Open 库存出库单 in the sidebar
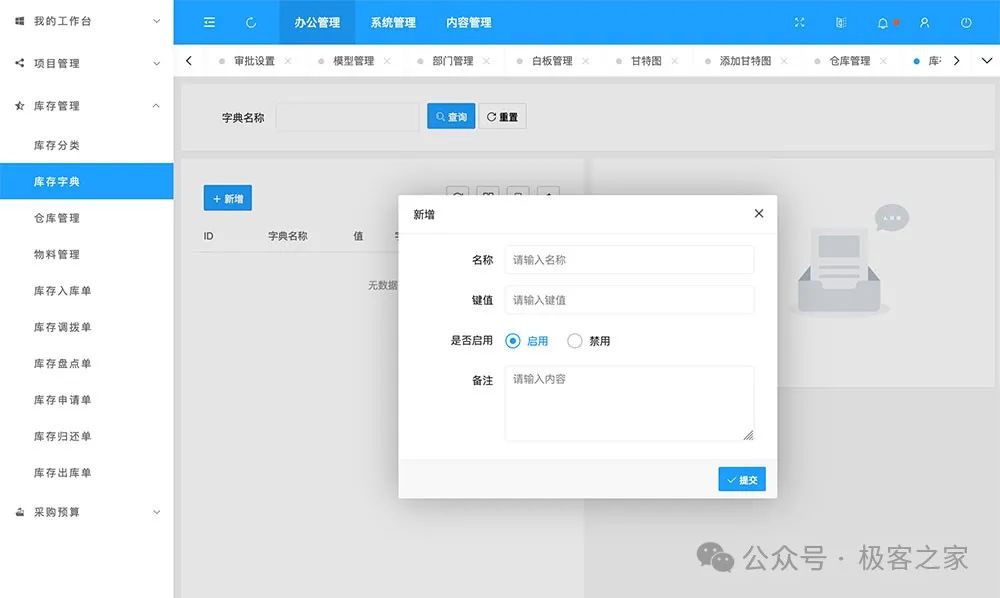The height and width of the screenshot is (598, 1000). point(87,472)
